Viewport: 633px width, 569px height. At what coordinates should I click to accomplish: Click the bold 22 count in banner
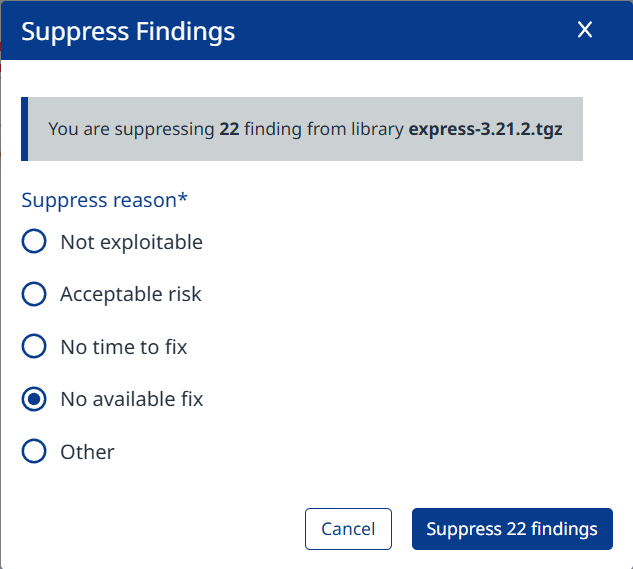228,129
